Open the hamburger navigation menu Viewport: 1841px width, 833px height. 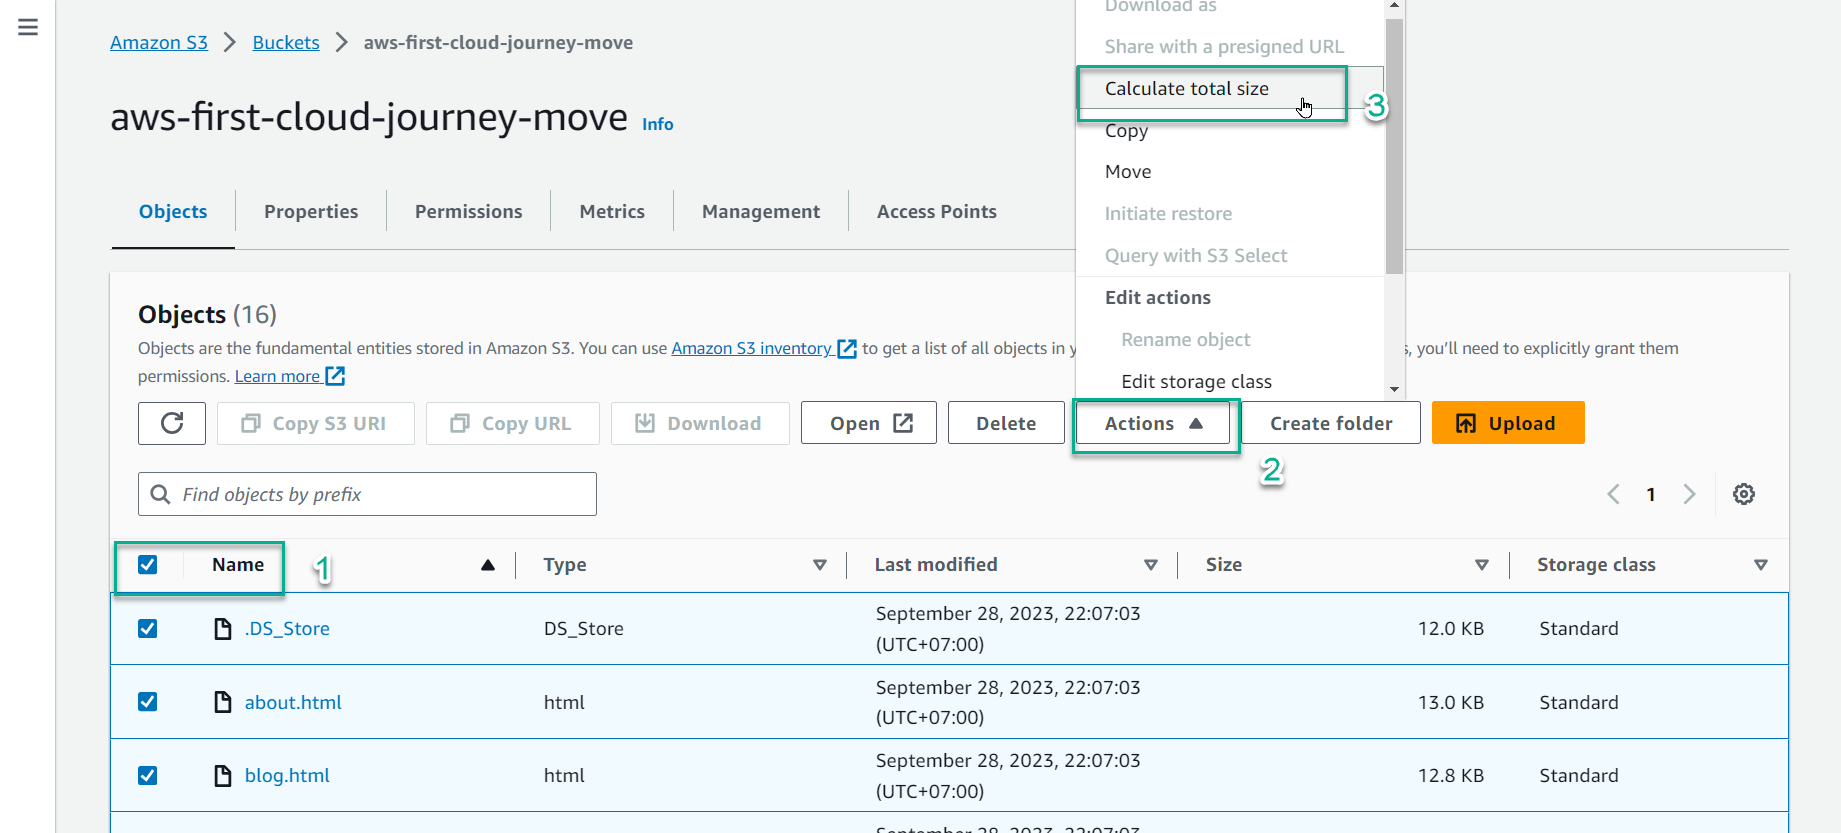28,27
